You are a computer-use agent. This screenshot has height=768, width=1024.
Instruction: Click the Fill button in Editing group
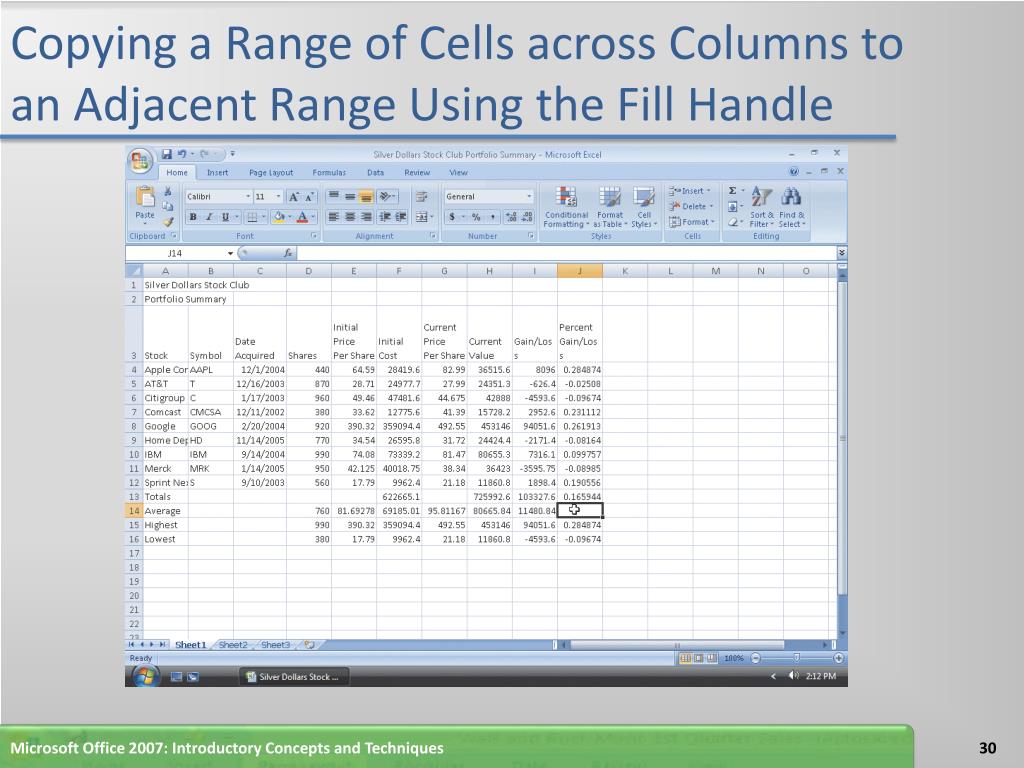coord(735,206)
